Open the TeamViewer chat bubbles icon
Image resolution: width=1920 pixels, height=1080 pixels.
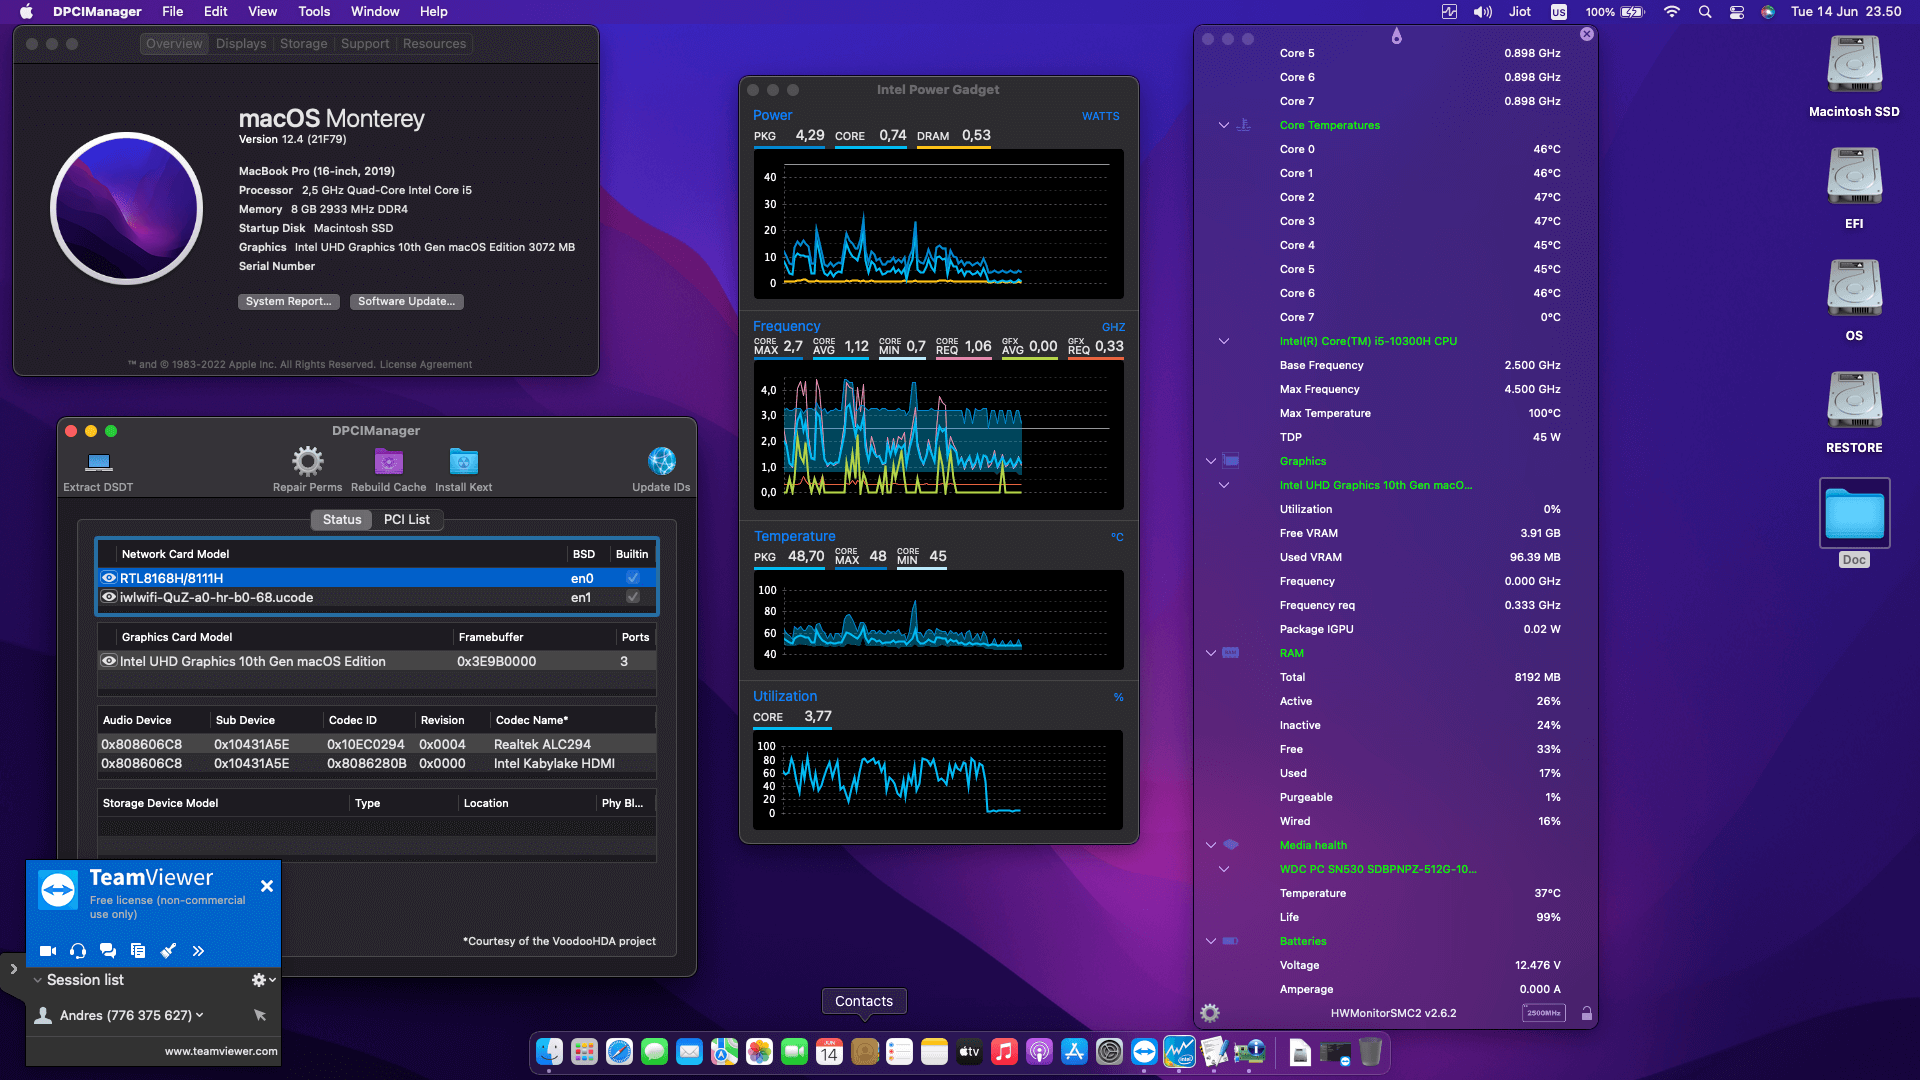pyautogui.click(x=108, y=951)
